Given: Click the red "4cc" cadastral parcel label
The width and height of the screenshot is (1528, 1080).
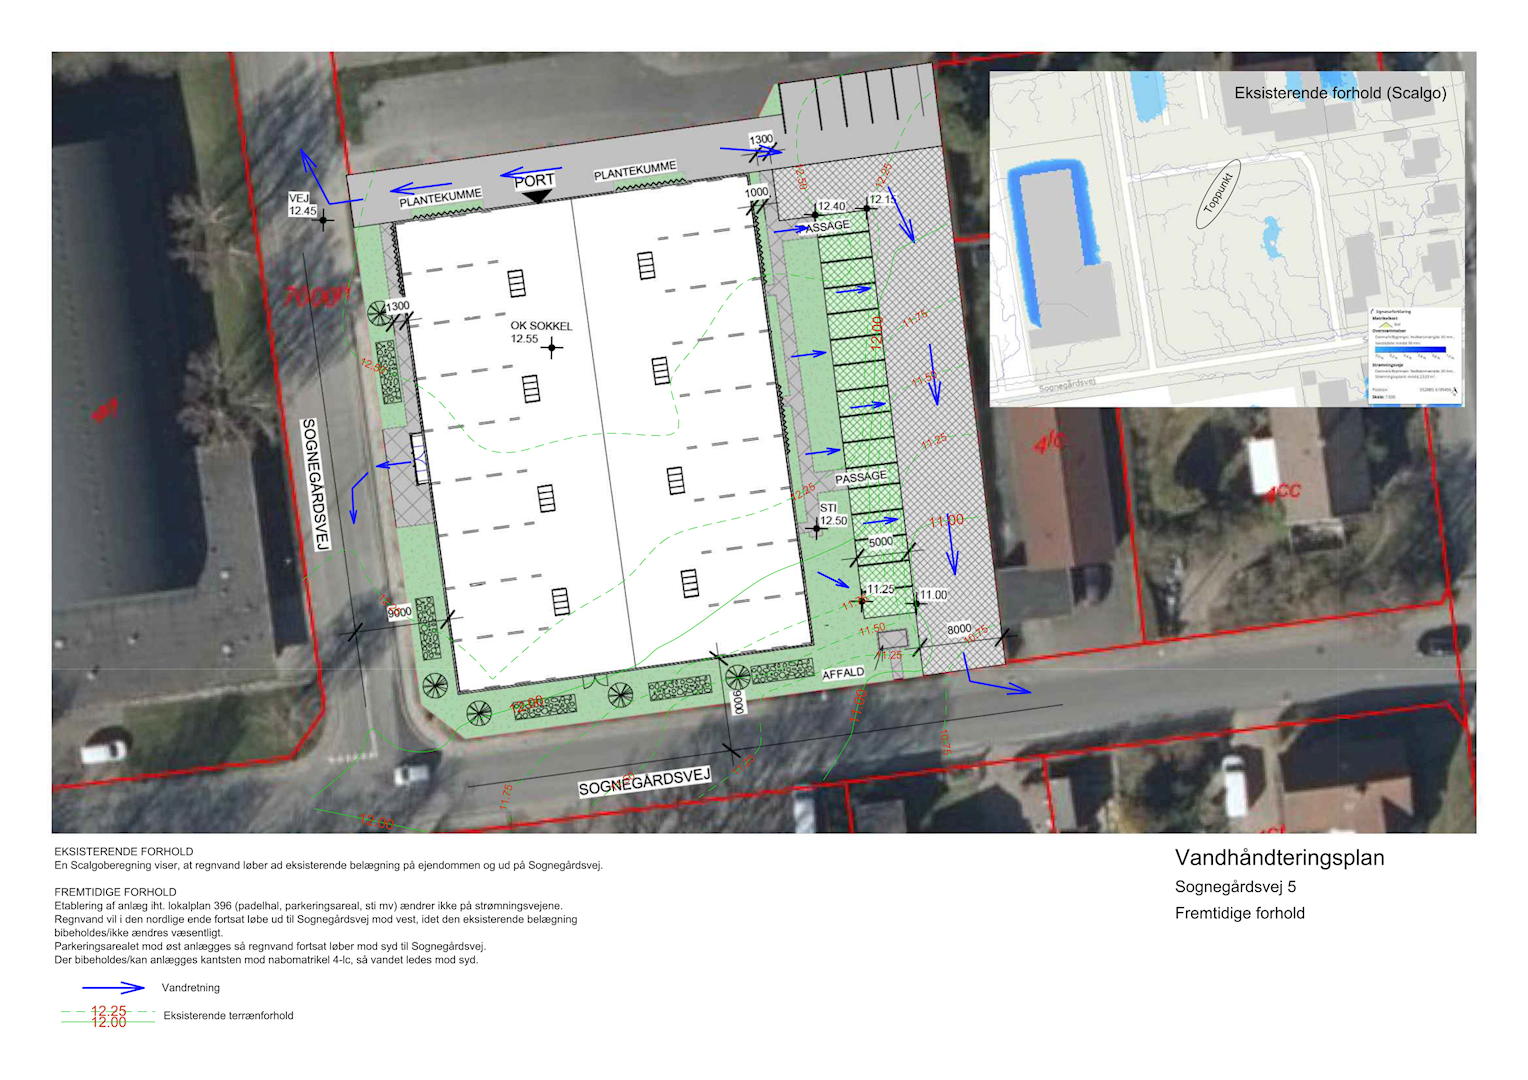Looking at the screenshot, I should [1282, 491].
